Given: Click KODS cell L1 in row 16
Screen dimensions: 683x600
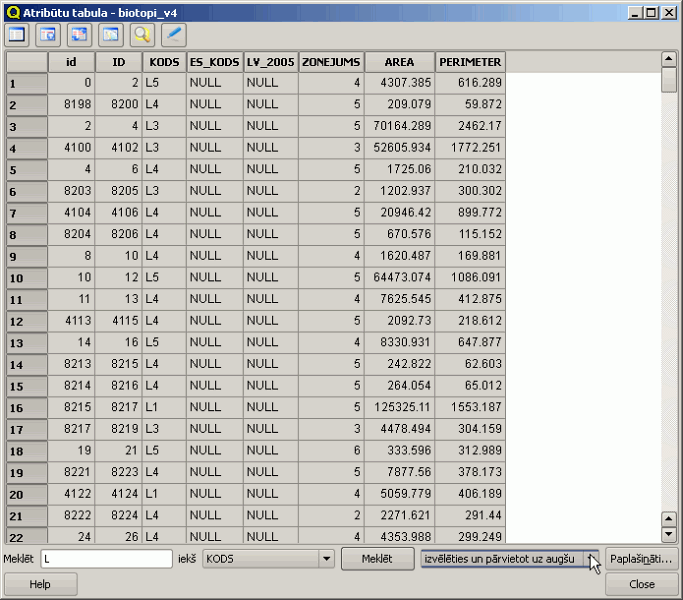Looking at the screenshot, I should click(164, 407).
